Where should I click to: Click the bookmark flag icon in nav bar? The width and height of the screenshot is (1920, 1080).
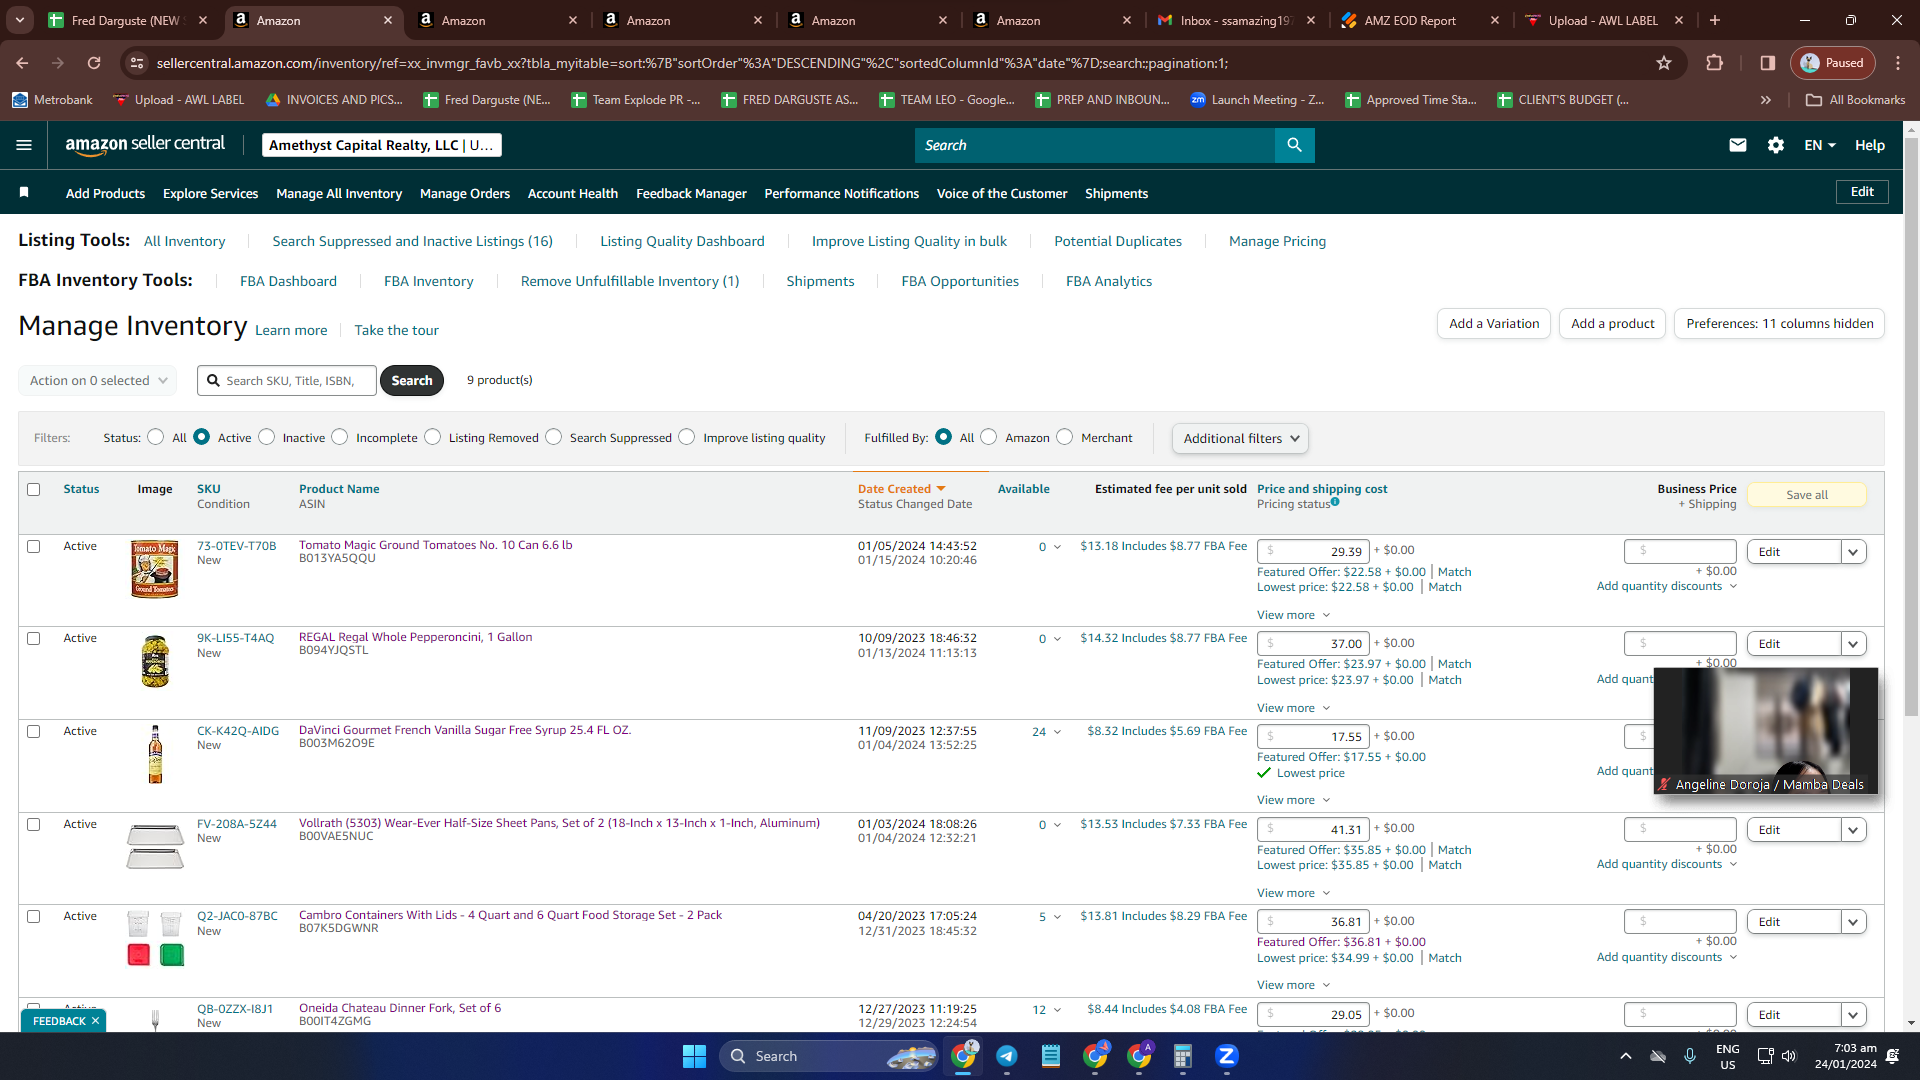[x=24, y=192]
